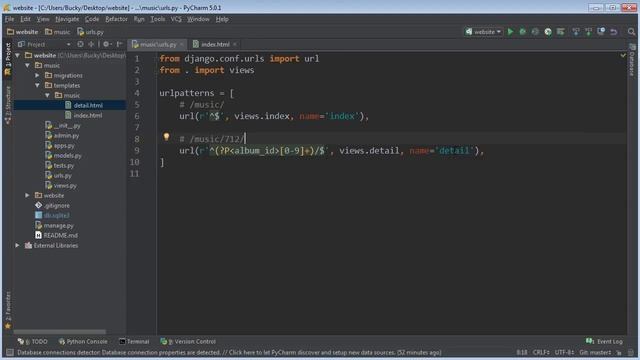The image size is (640, 360).
Task: Select README.md in the project tree
Action: [x=60, y=235]
